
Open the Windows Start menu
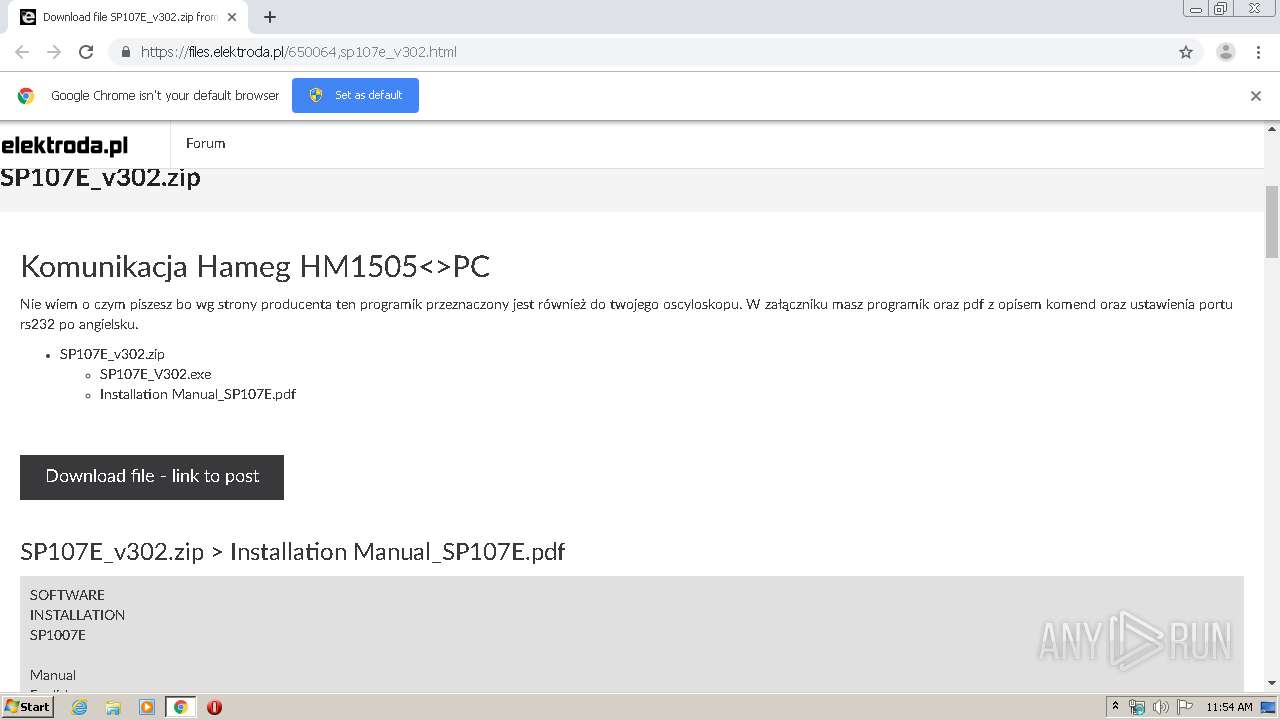point(27,706)
